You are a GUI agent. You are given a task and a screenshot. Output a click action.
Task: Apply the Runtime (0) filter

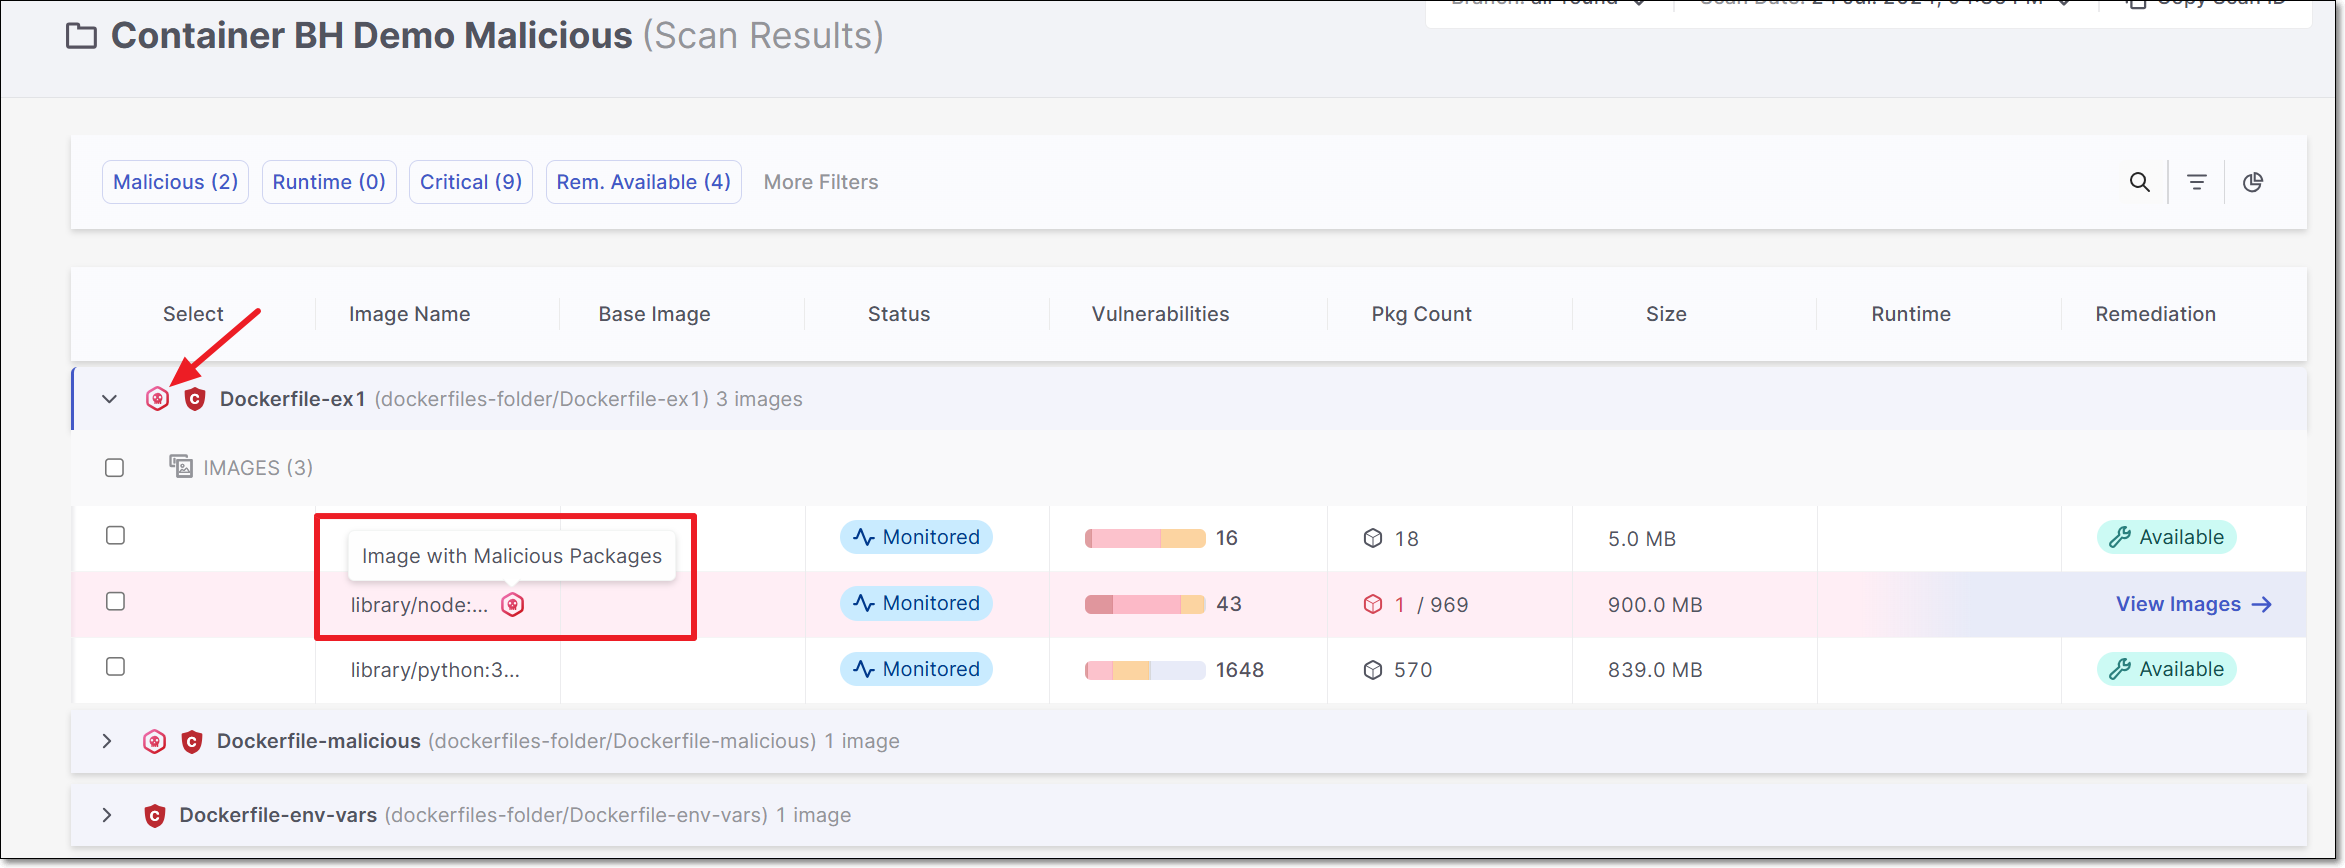[329, 182]
